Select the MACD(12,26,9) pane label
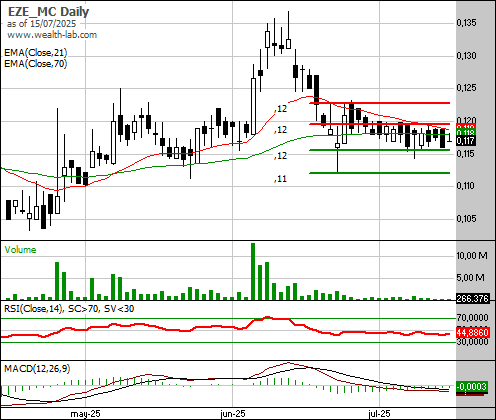The width and height of the screenshot is (496, 420). click(37, 369)
